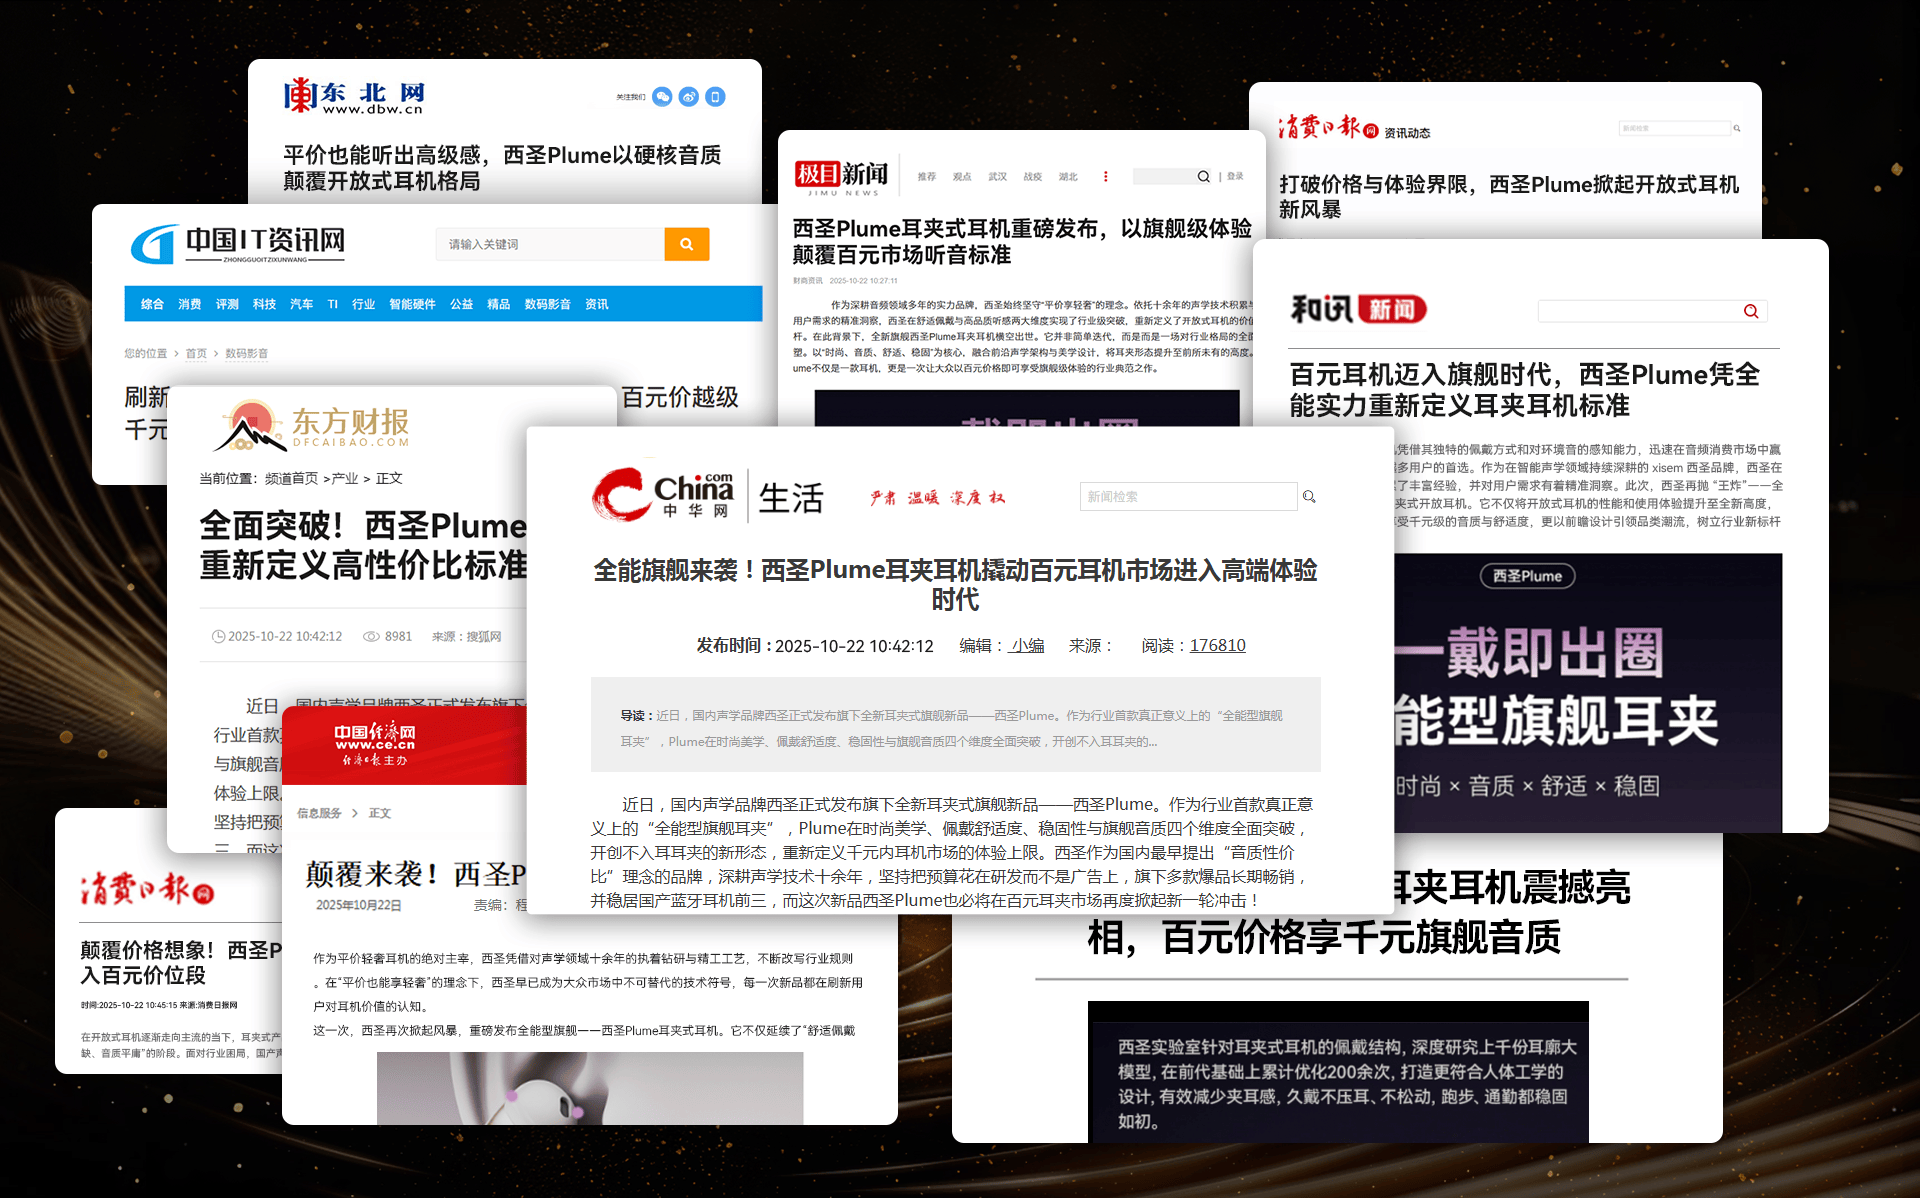Click 首页 in the breadcrumb path
Screen dimensions: 1920x1198
coord(196,353)
